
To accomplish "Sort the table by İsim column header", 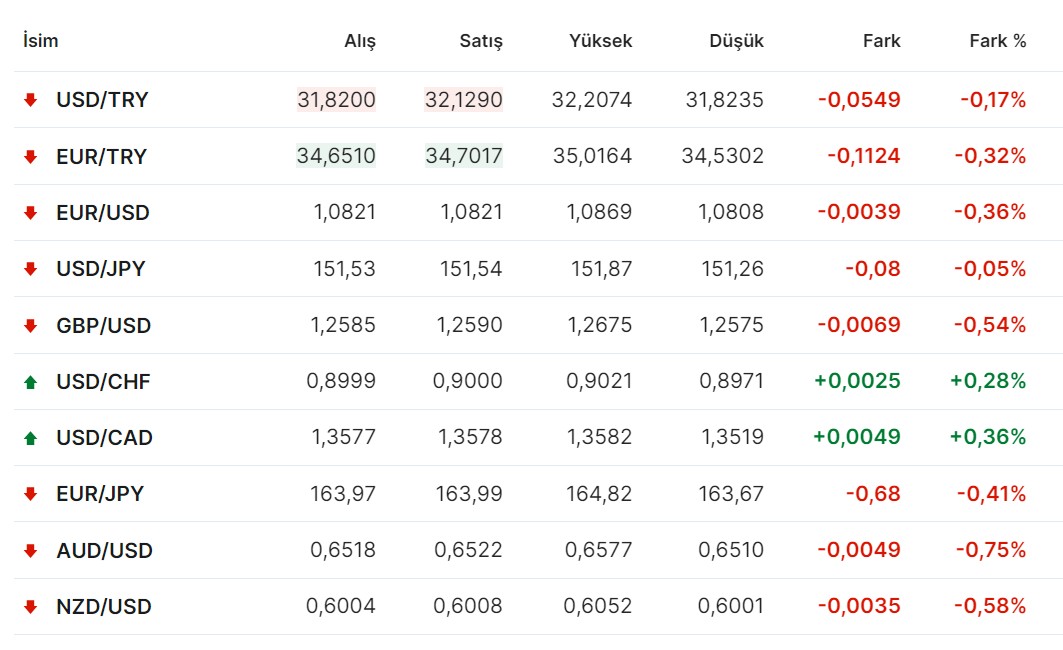I will coord(40,41).
